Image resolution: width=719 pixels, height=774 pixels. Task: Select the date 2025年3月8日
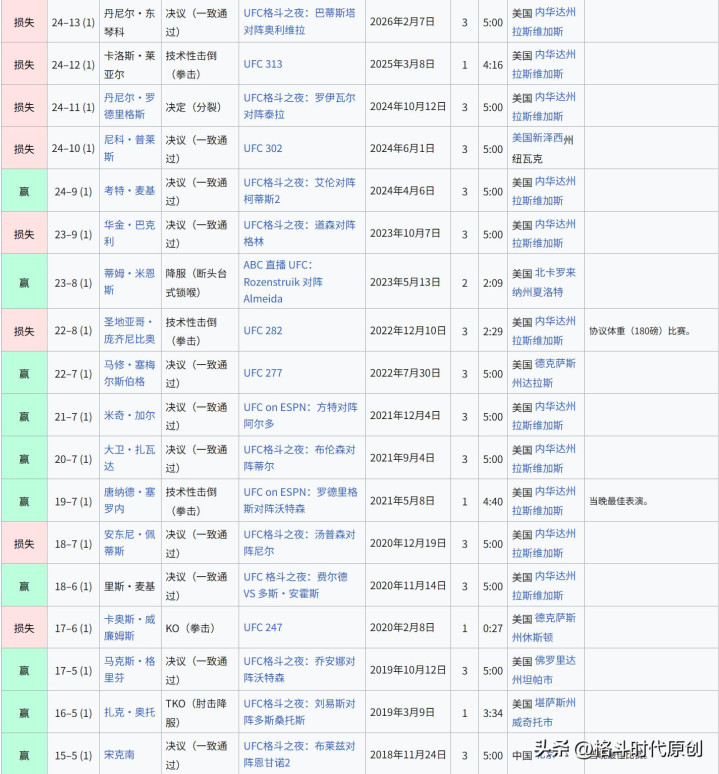click(x=402, y=64)
